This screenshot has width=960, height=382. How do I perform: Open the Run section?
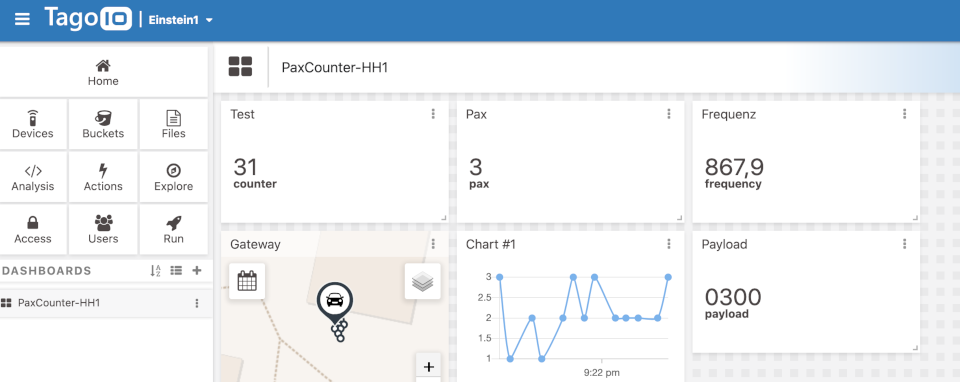point(174,230)
